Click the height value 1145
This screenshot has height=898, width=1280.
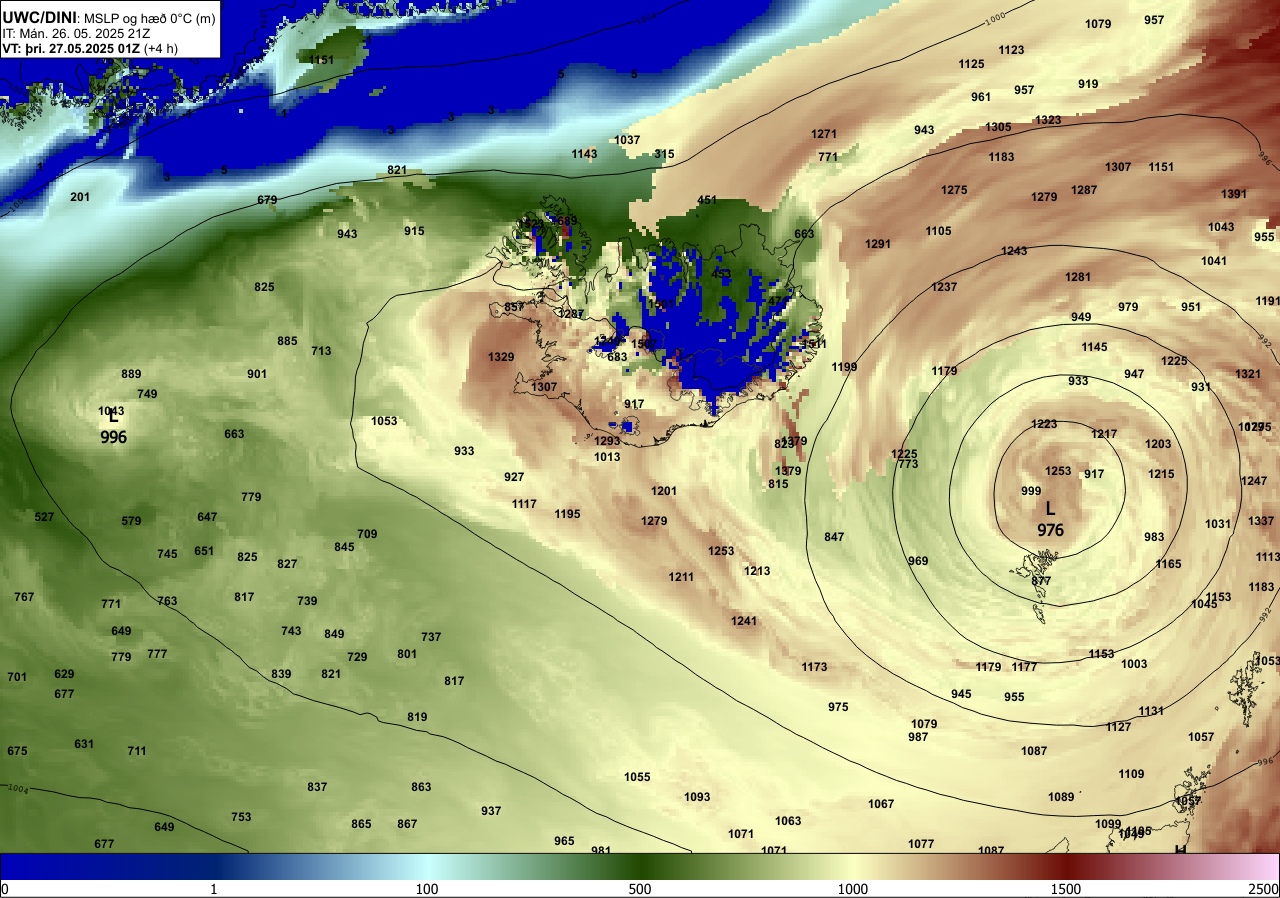[x=1094, y=347]
